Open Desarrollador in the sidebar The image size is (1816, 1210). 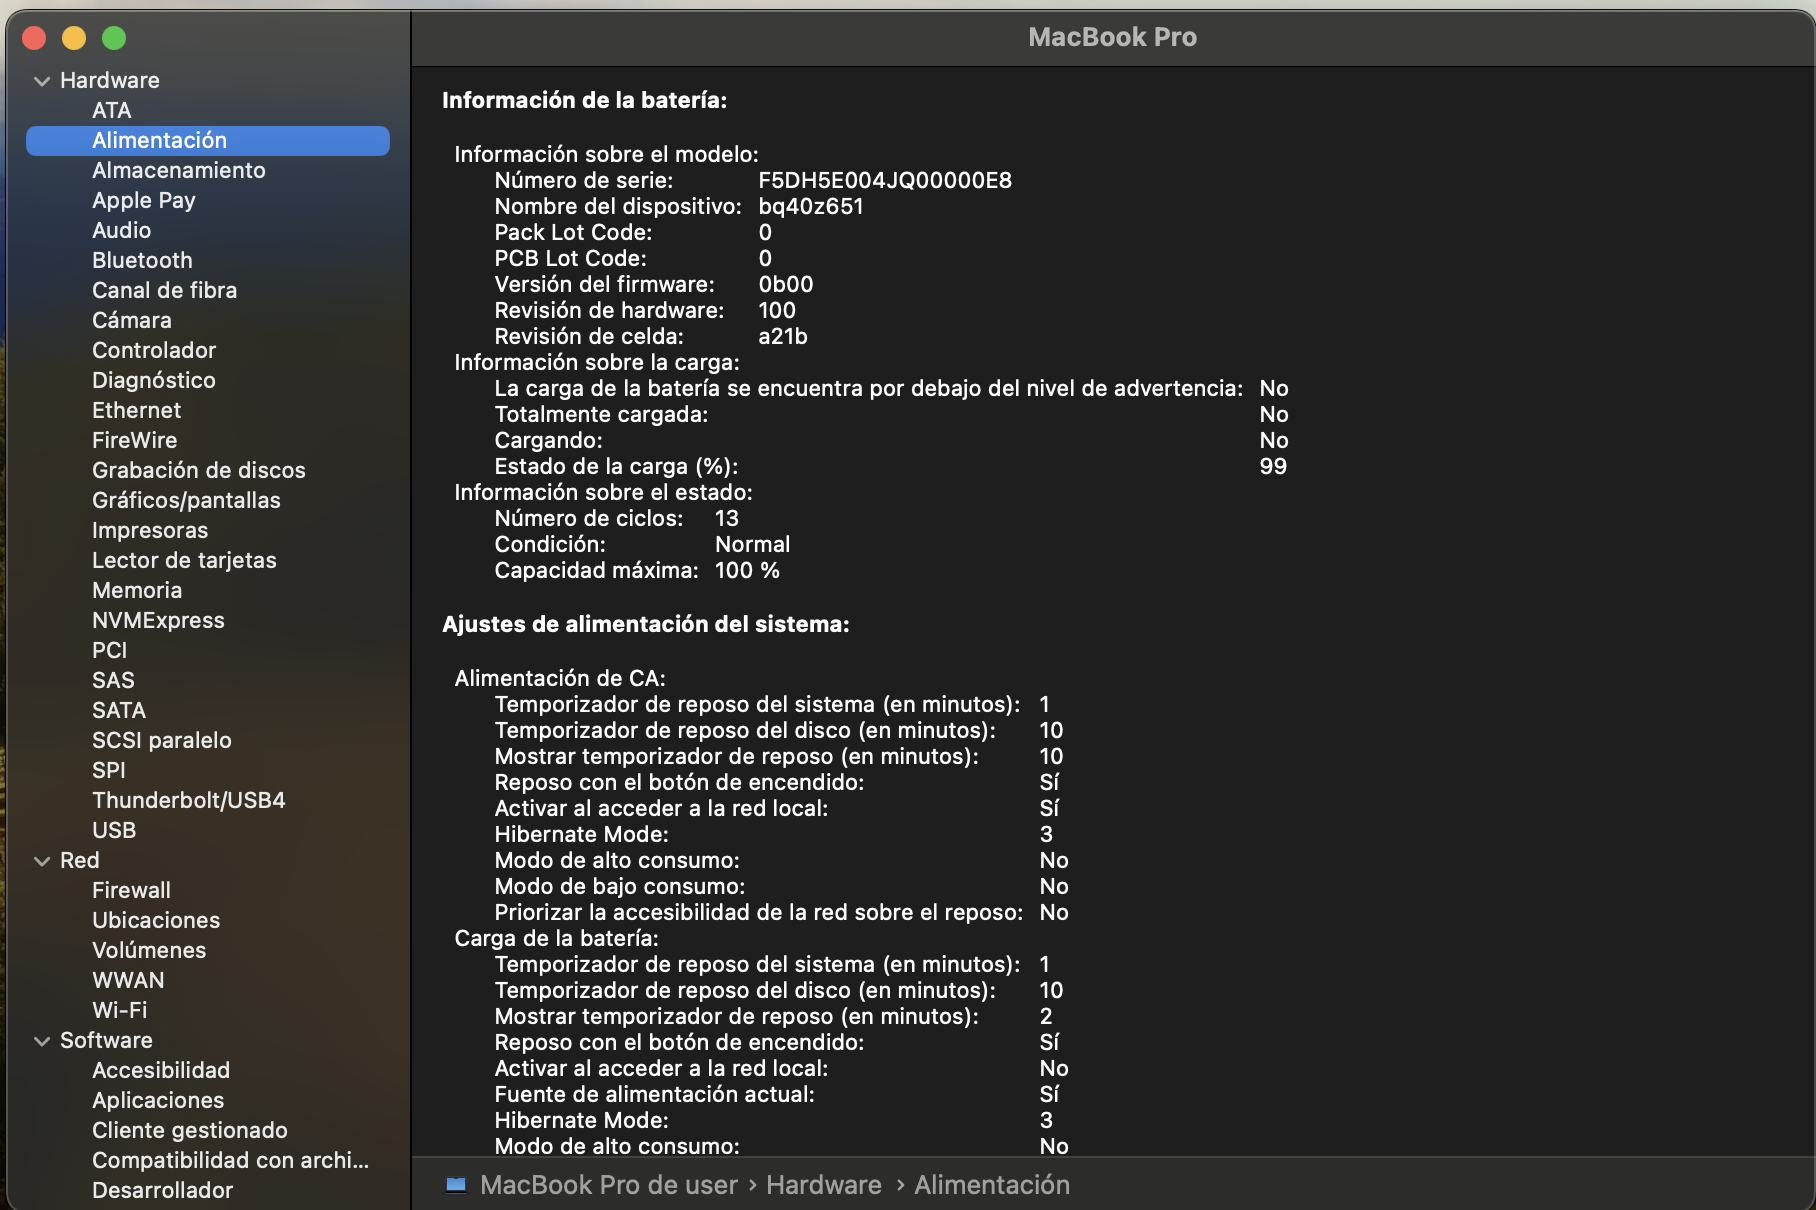[x=163, y=1190]
